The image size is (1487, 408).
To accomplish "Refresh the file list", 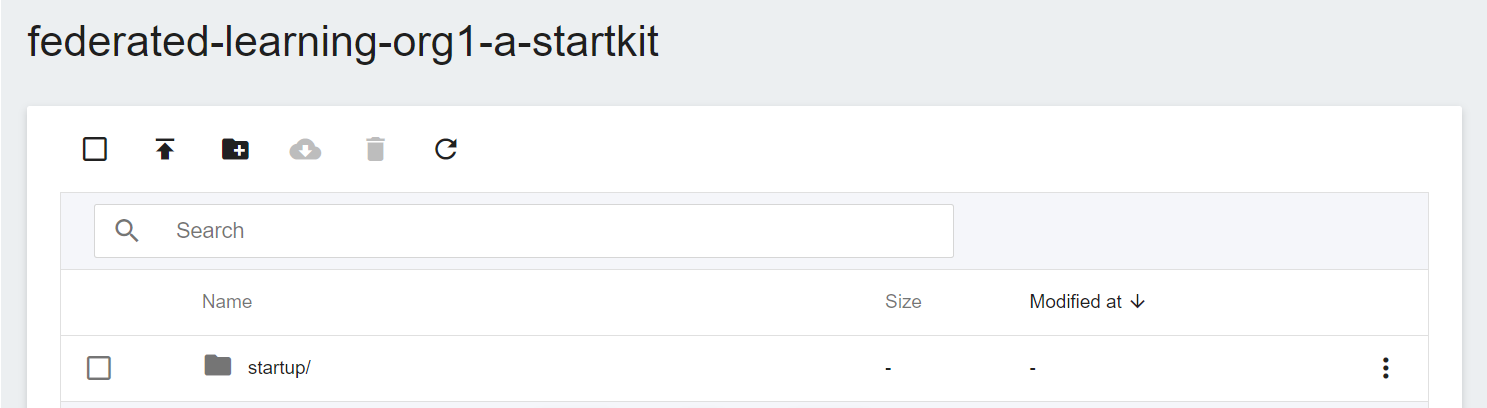I will coord(446,150).
